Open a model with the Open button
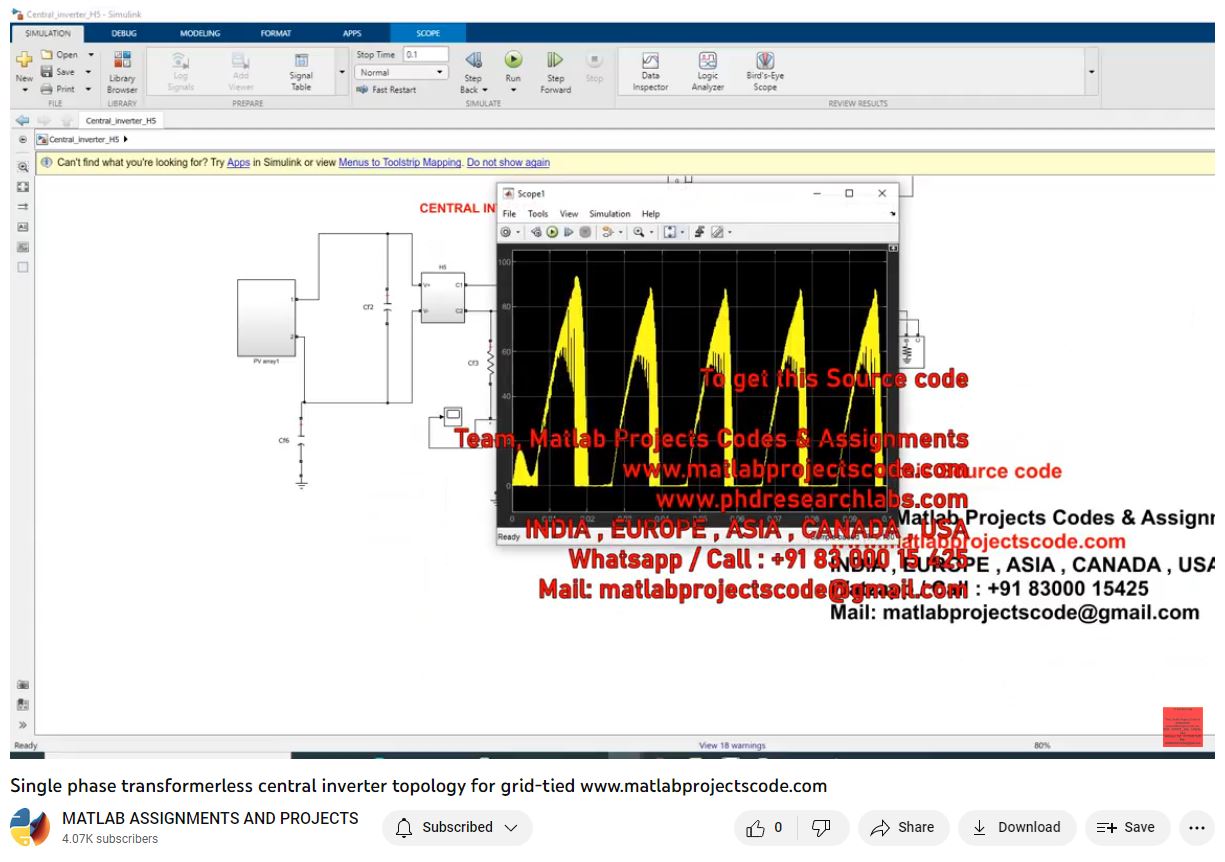 coord(60,55)
